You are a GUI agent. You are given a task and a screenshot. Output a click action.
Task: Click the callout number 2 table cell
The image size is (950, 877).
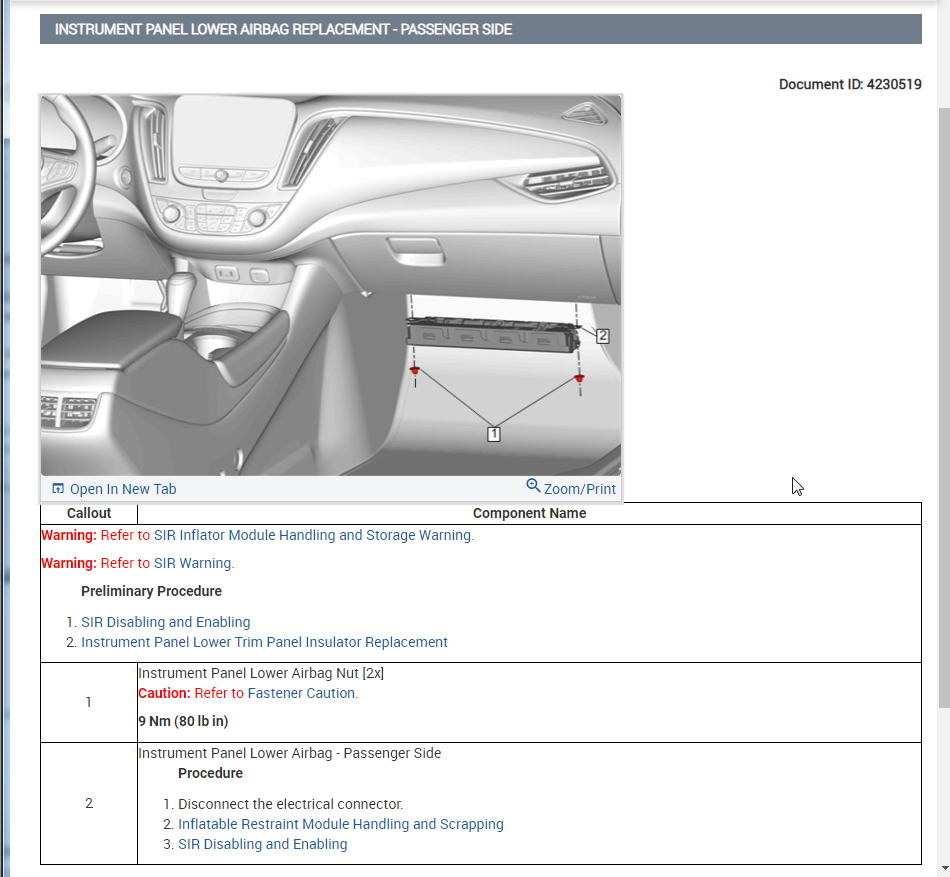(x=89, y=803)
